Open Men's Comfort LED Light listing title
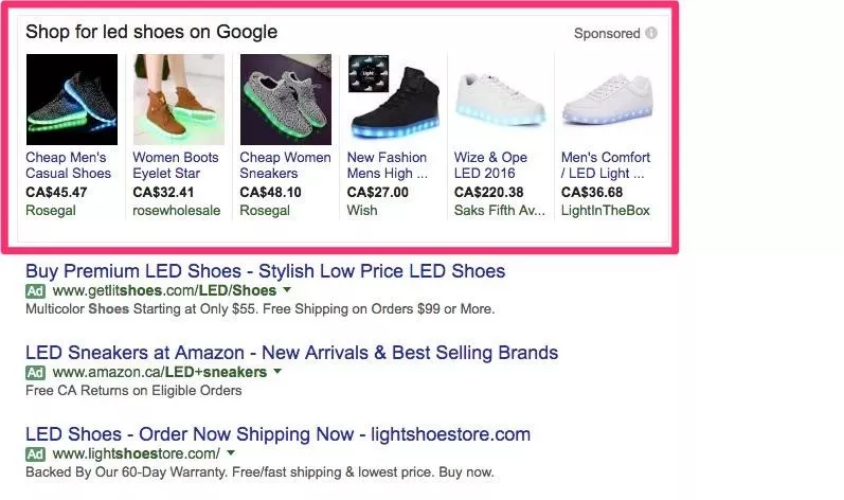Screen dimensions: 844x500 click(x=605, y=165)
